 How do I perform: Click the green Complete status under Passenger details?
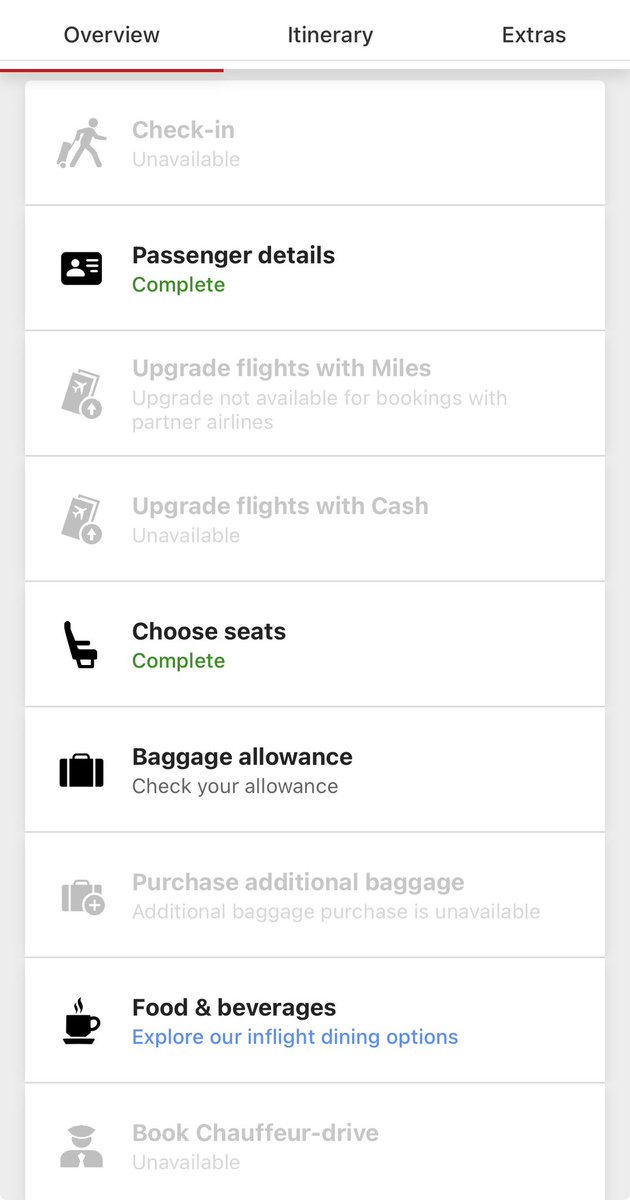[x=178, y=285]
